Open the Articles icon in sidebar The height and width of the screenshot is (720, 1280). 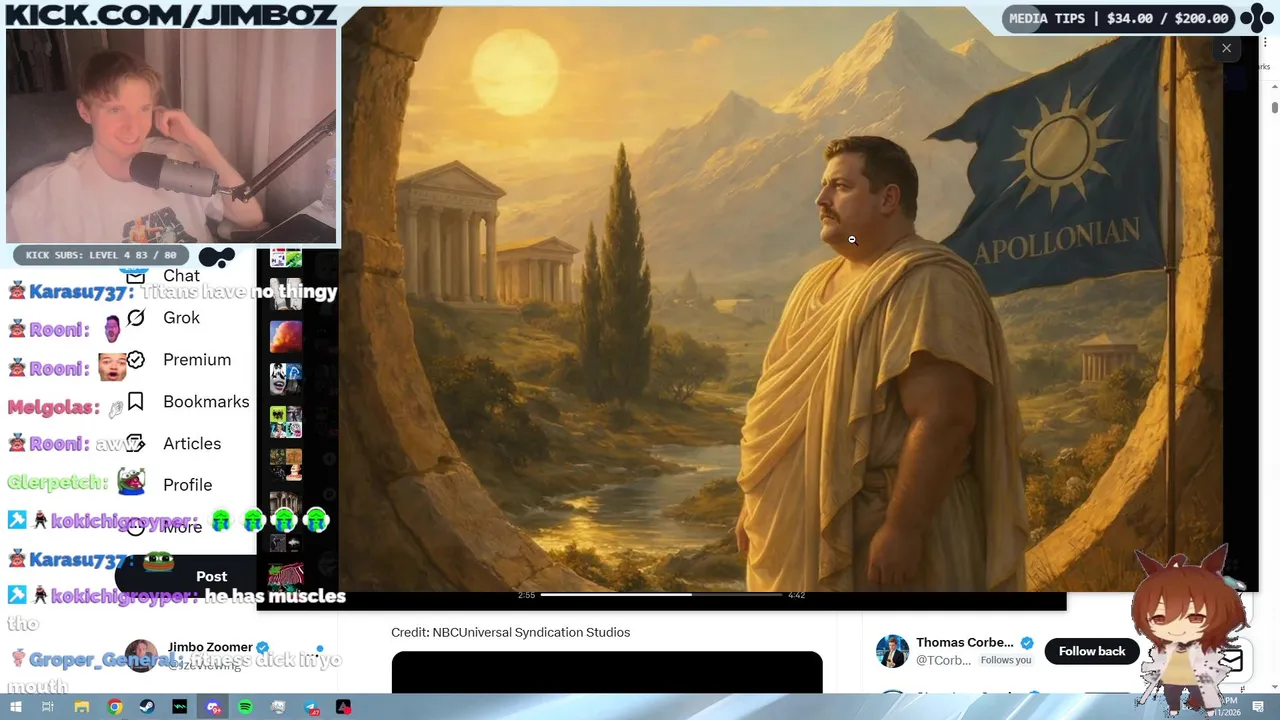136,443
